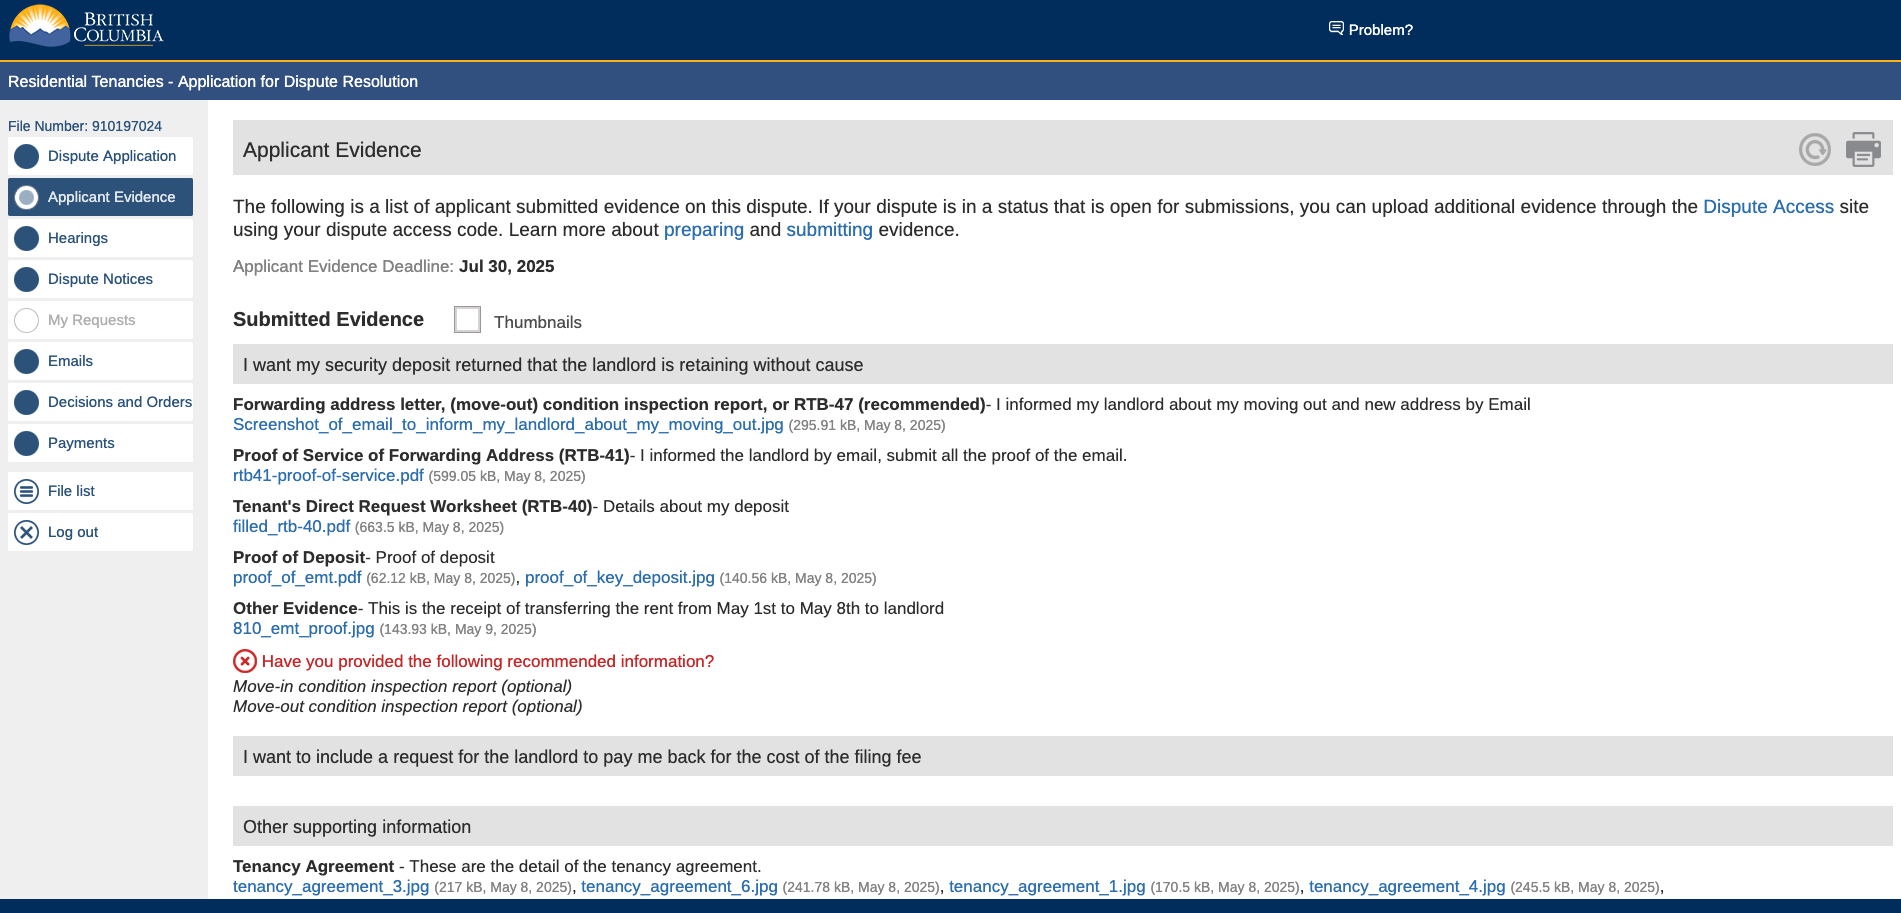The width and height of the screenshot is (1901, 913).
Task: Enable the Thumbnails checkbox
Action: [x=467, y=320]
